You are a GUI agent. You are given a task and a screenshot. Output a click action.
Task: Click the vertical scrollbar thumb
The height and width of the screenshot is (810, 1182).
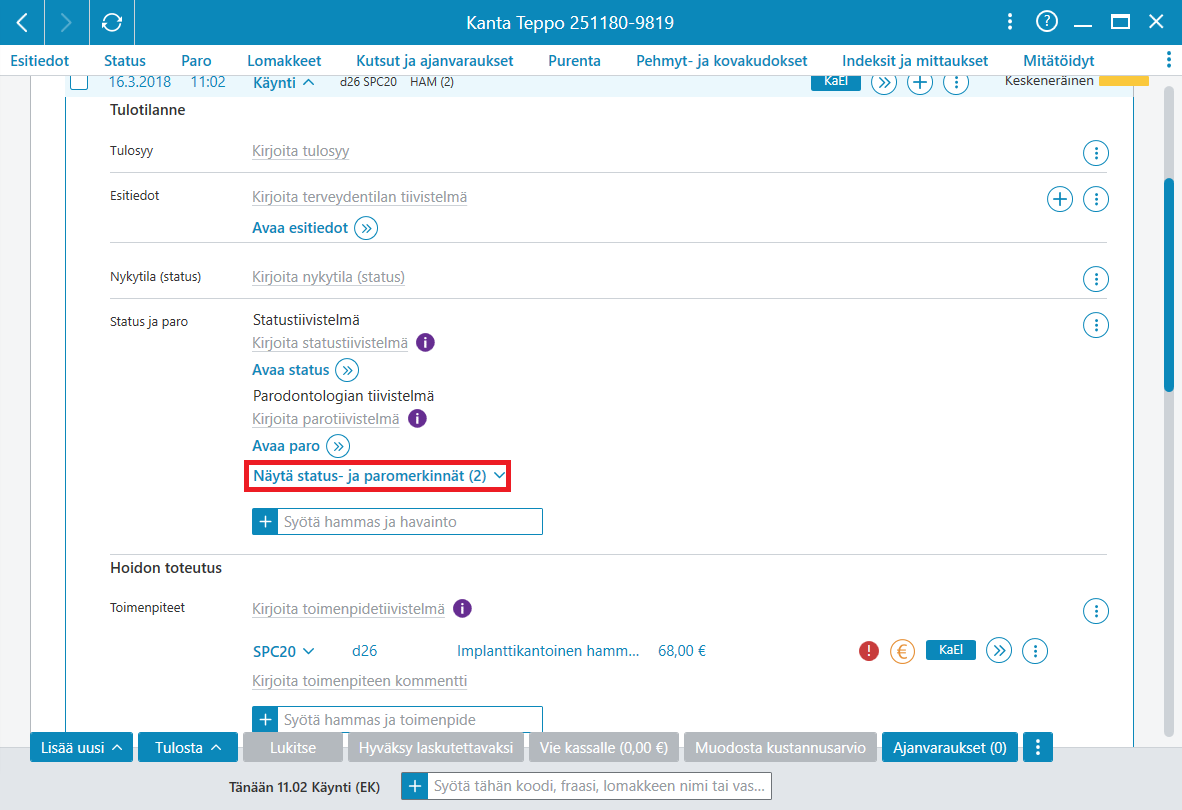pos(1168,285)
